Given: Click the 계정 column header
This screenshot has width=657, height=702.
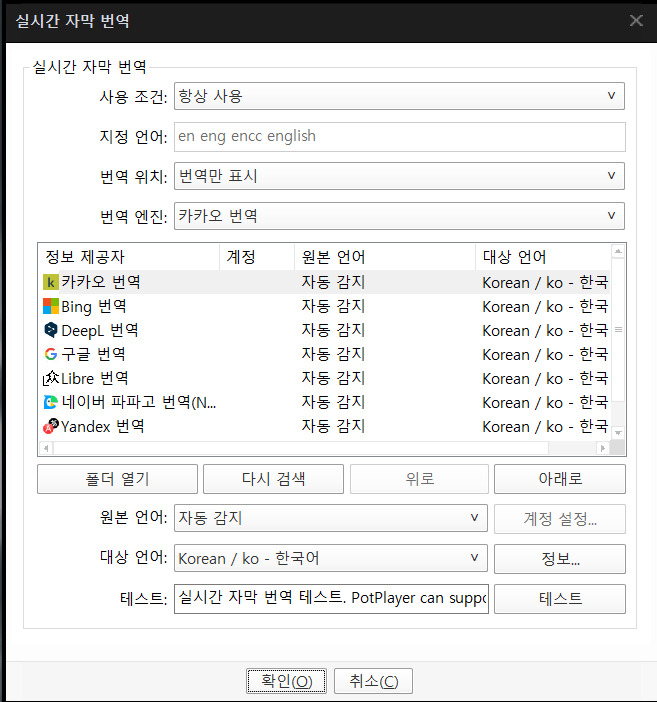Looking at the screenshot, I should [x=257, y=257].
